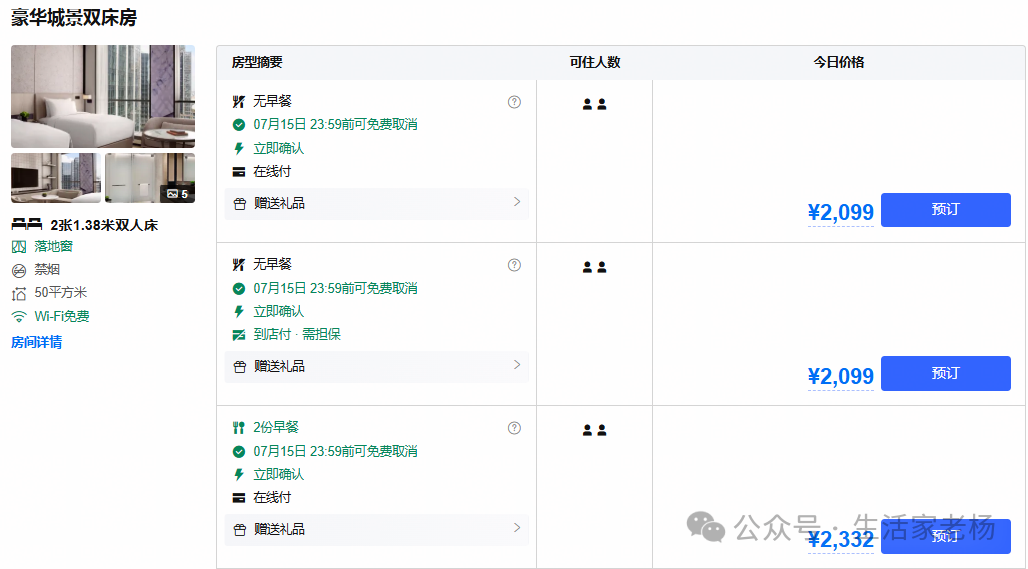This screenshot has width=1028, height=569.
Task: Open the 房间详情 link
Action: click(x=37, y=342)
